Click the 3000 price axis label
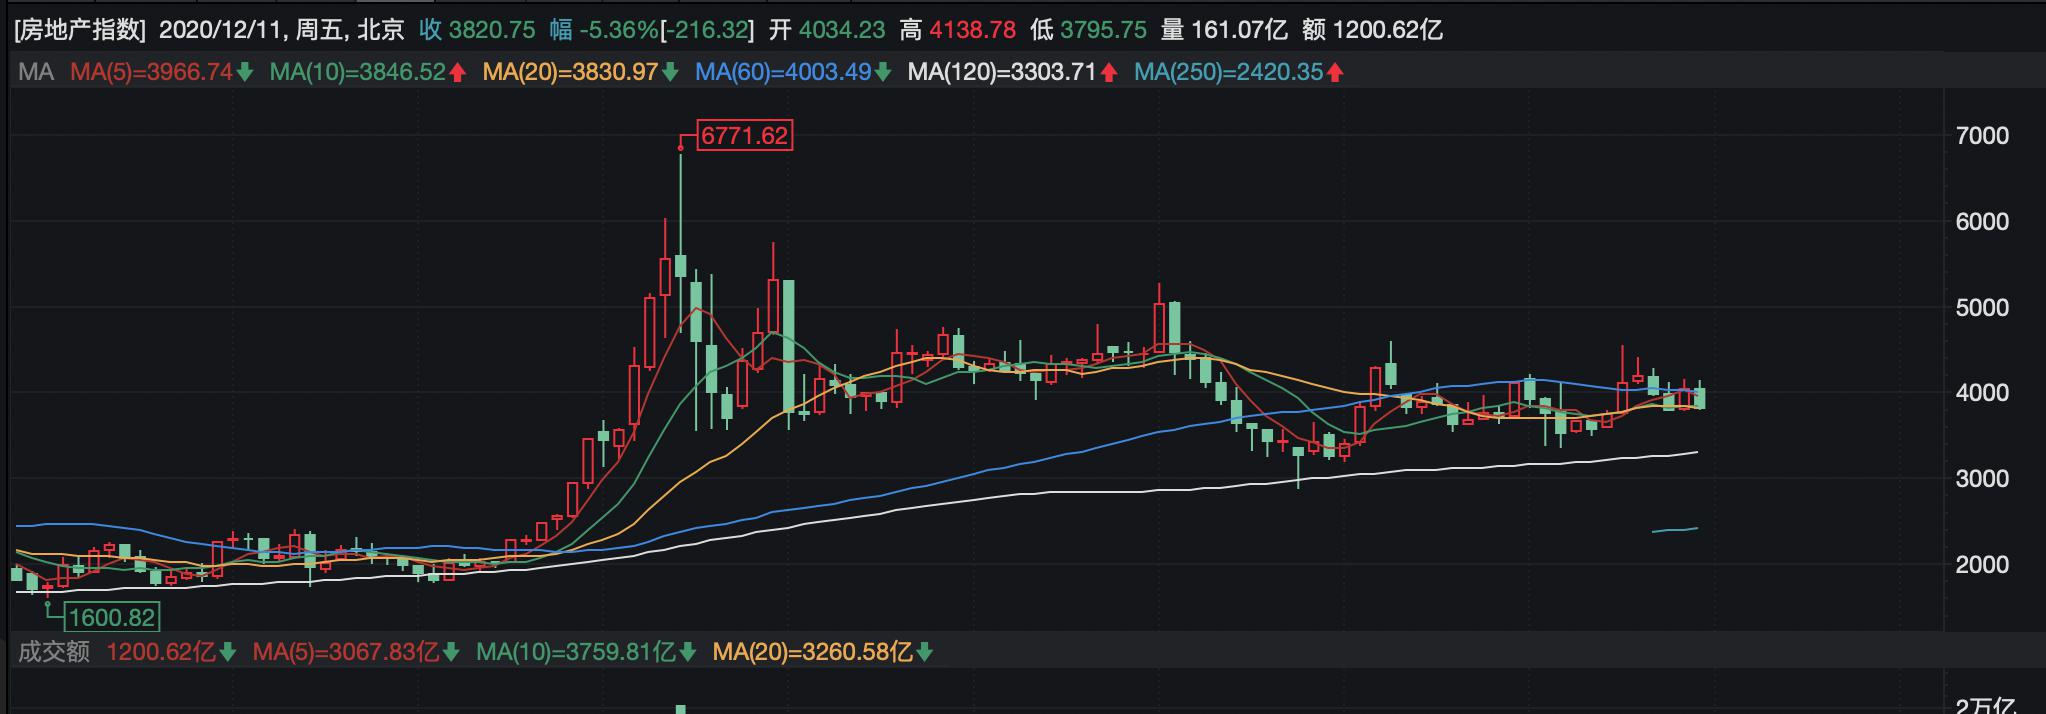 pos(1982,479)
